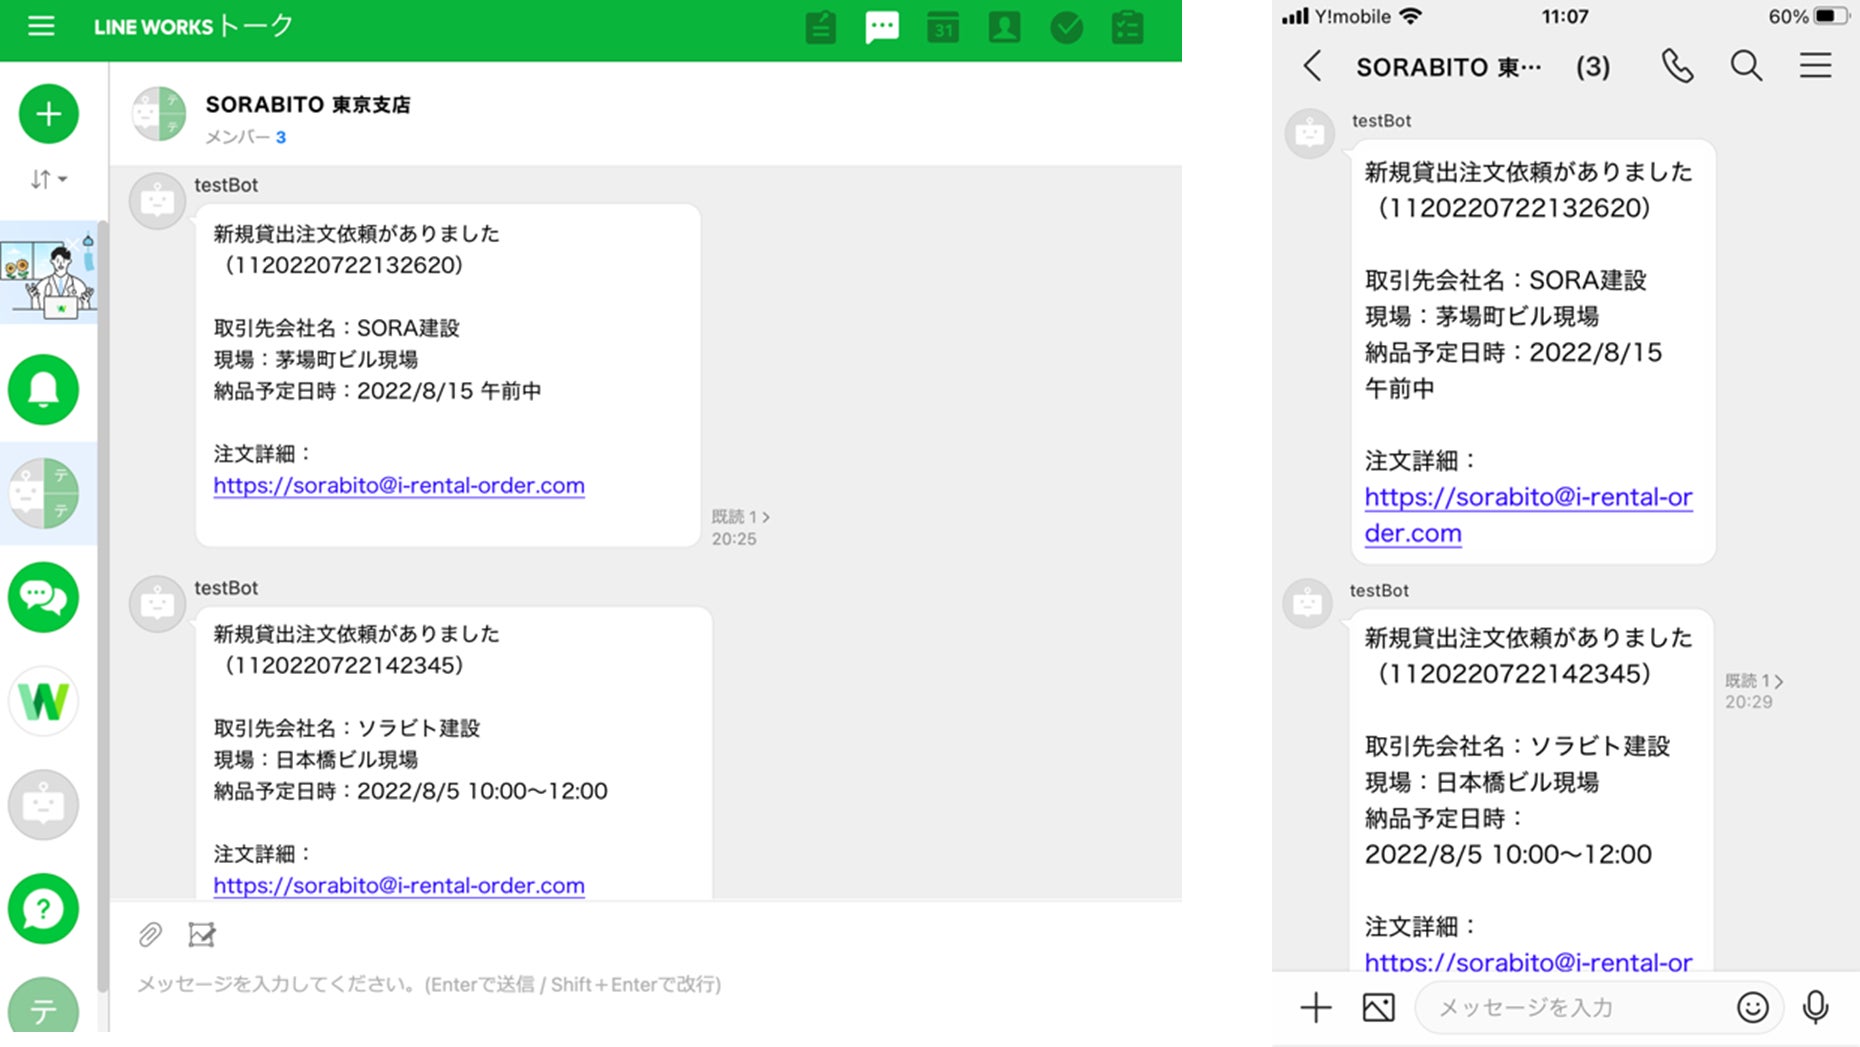The width and height of the screenshot is (1860, 1047).
Task: Open order link in second desktop message
Action: tap(399, 885)
